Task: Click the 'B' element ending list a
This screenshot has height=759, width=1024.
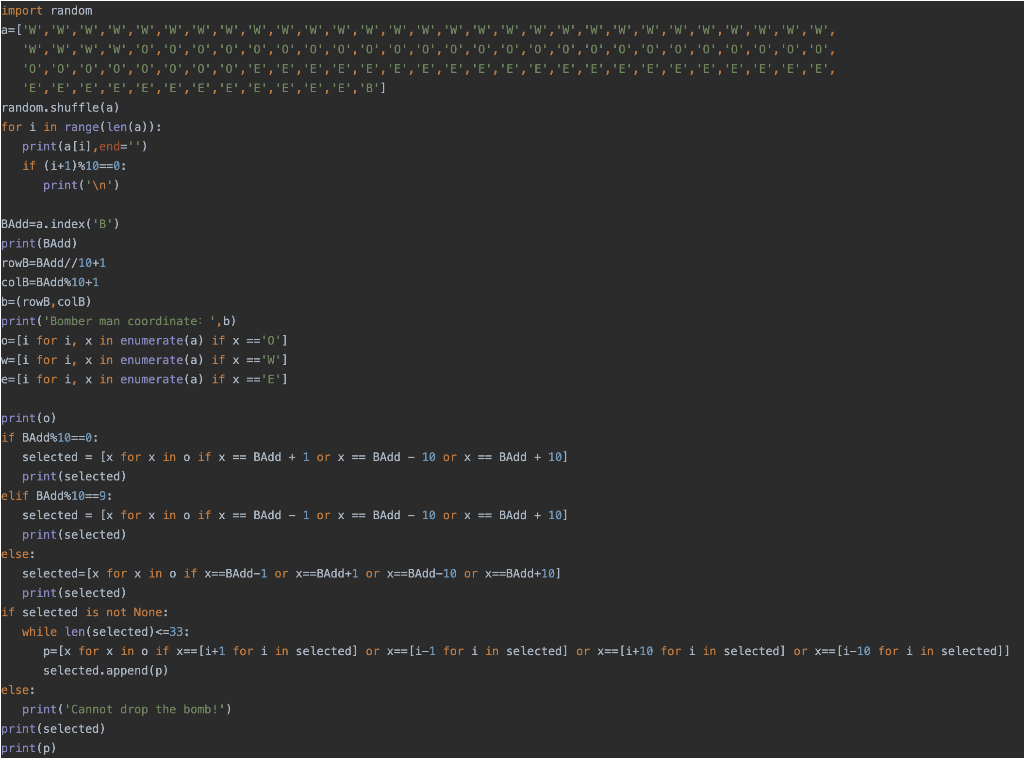Action: coord(370,88)
